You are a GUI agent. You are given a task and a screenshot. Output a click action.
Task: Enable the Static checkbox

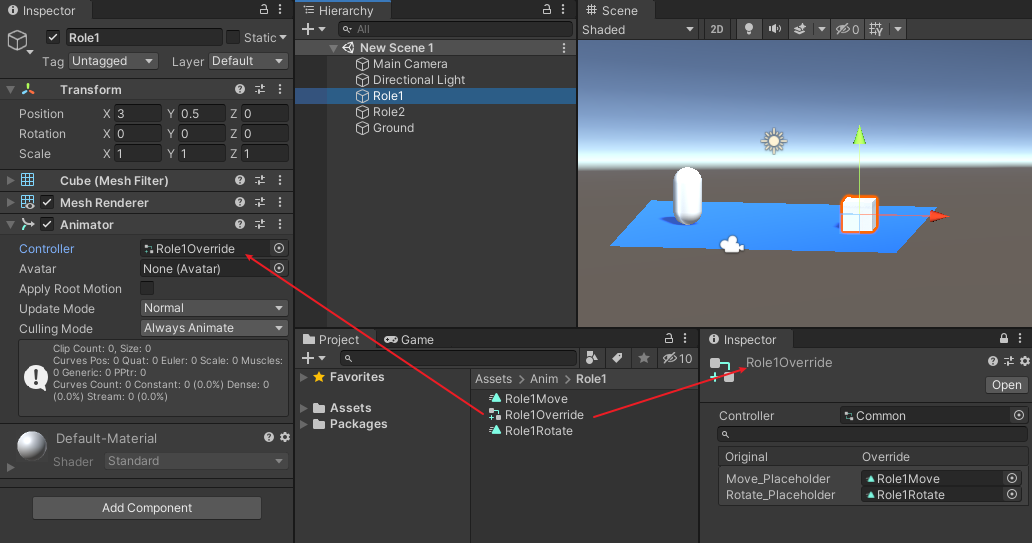(x=233, y=37)
